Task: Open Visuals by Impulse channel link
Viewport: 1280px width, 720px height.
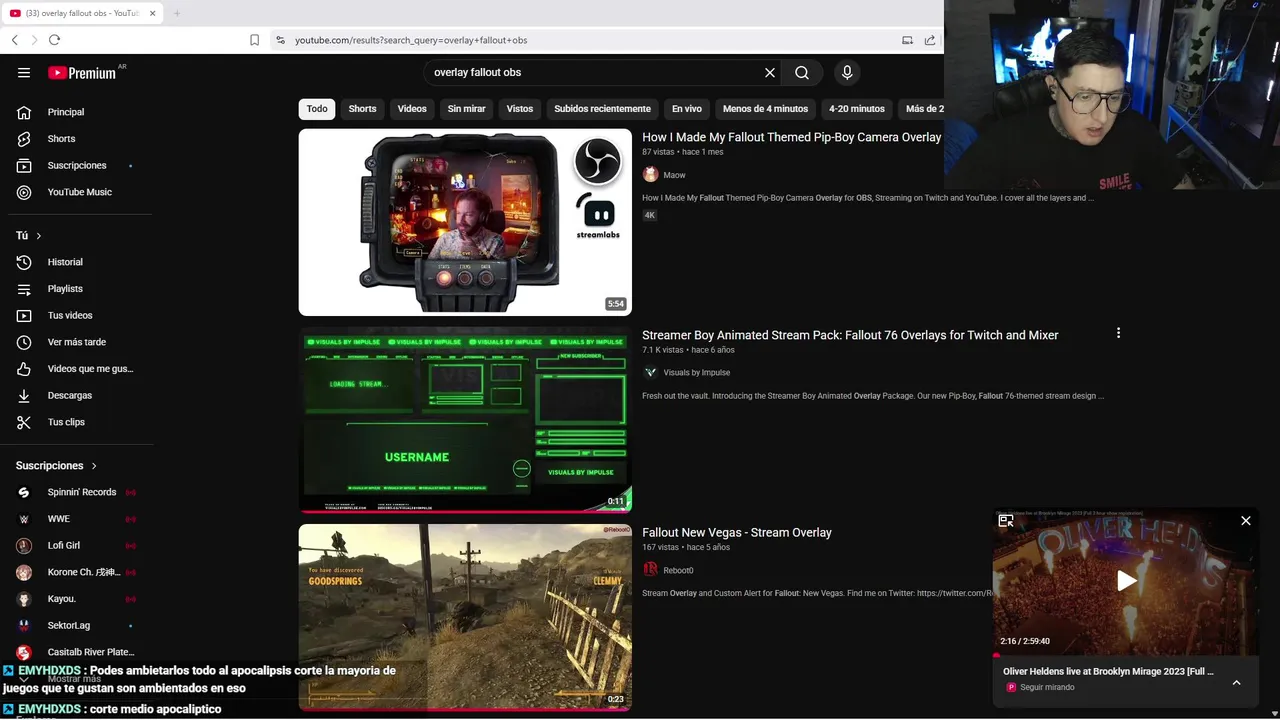Action: click(697, 373)
